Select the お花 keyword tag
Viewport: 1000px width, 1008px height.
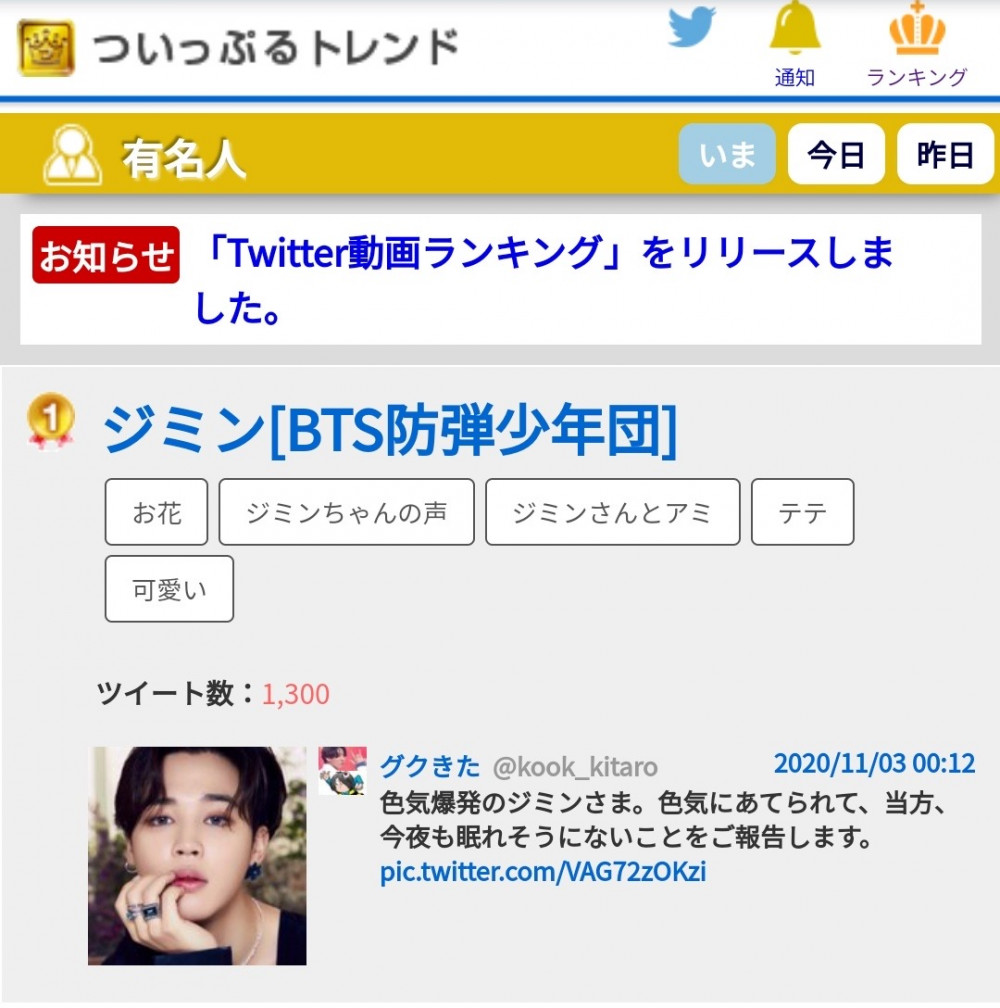(156, 512)
